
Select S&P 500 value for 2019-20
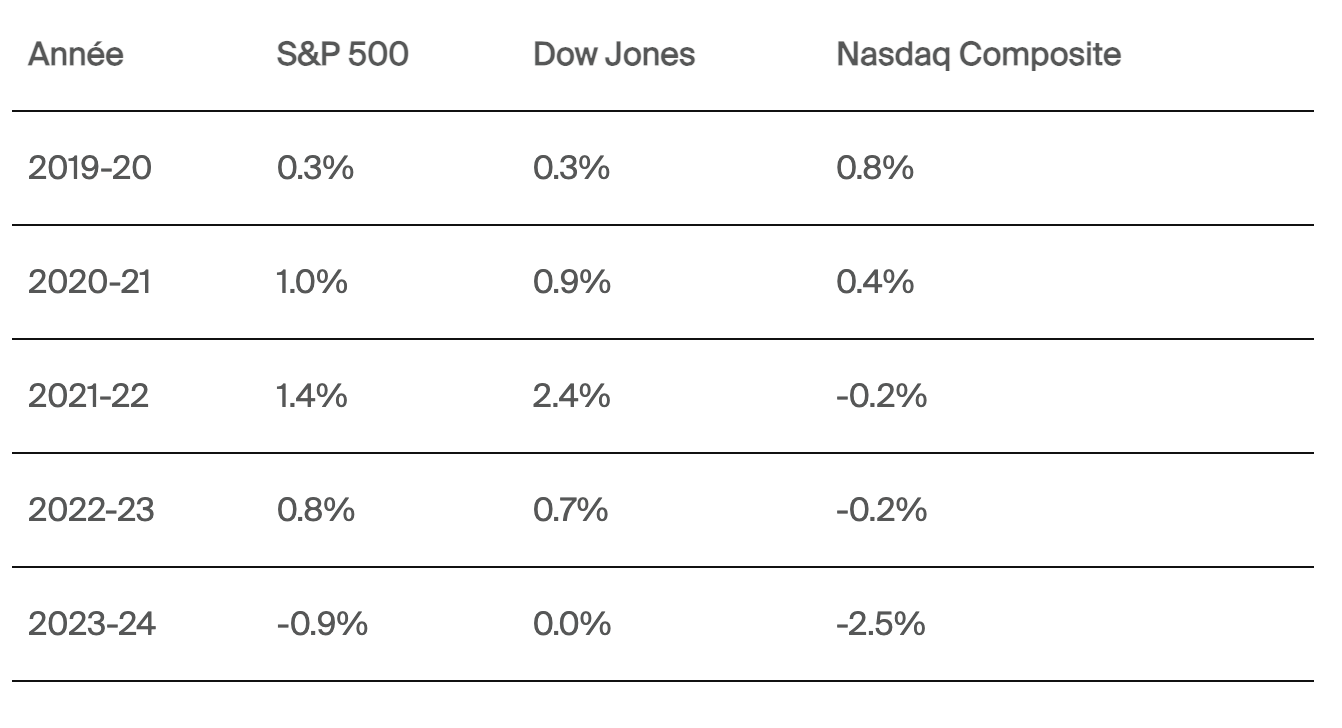tap(314, 169)
